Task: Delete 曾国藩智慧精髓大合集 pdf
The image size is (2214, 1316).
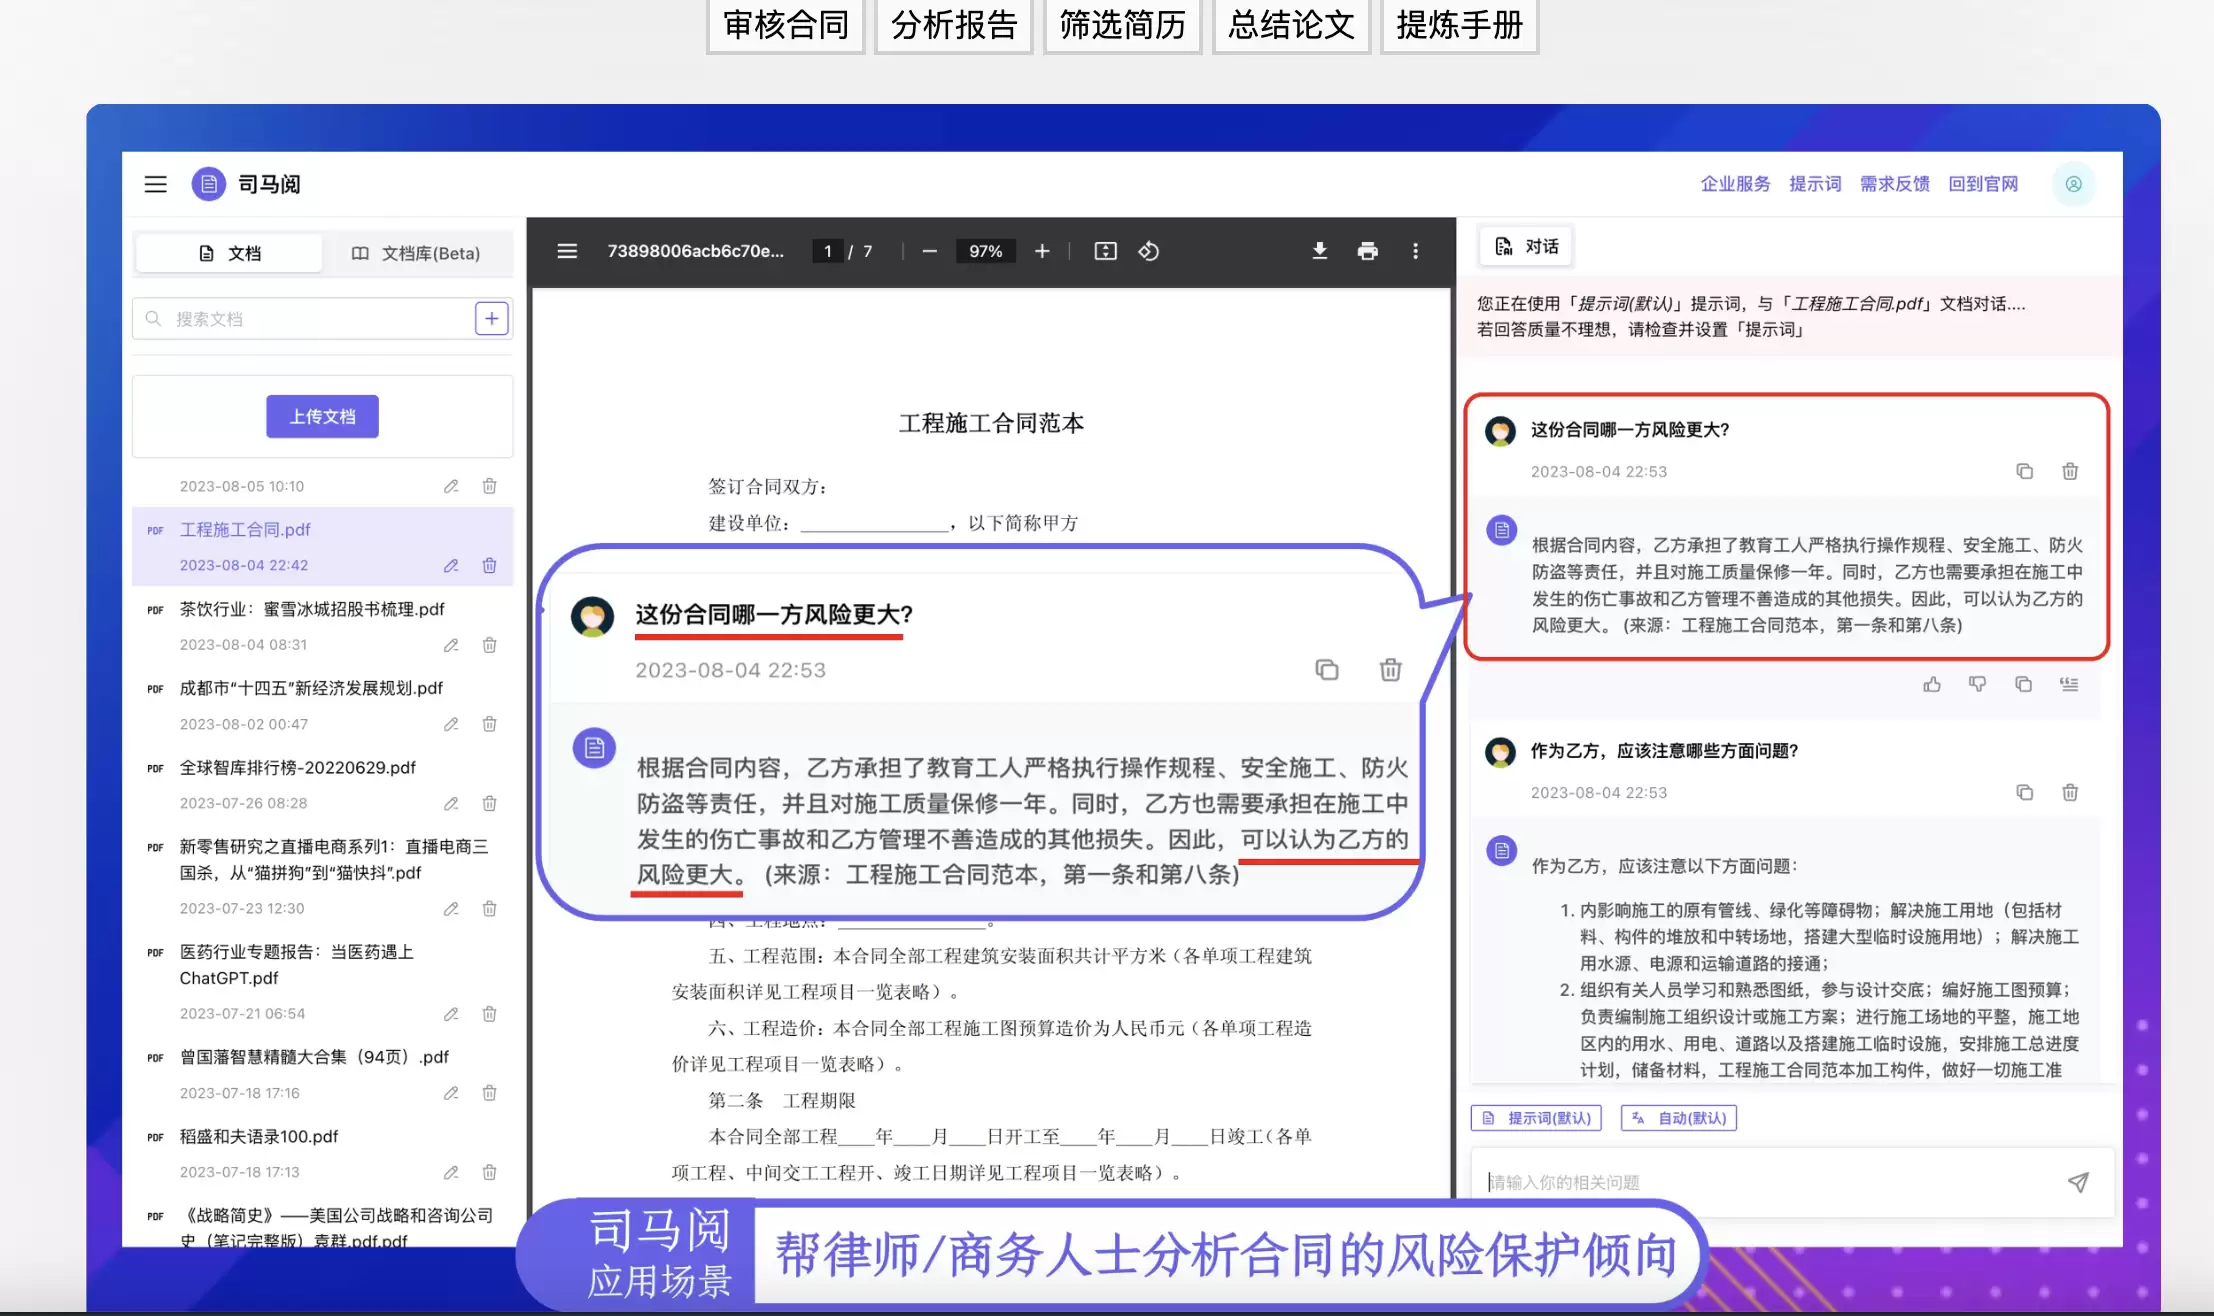Action: (x=489, y=1093)
